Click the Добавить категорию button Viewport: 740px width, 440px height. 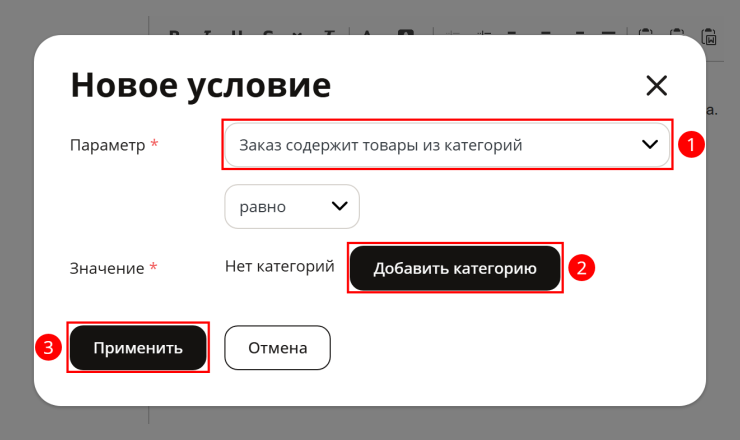pyautogui.click(x=455, y=268)
